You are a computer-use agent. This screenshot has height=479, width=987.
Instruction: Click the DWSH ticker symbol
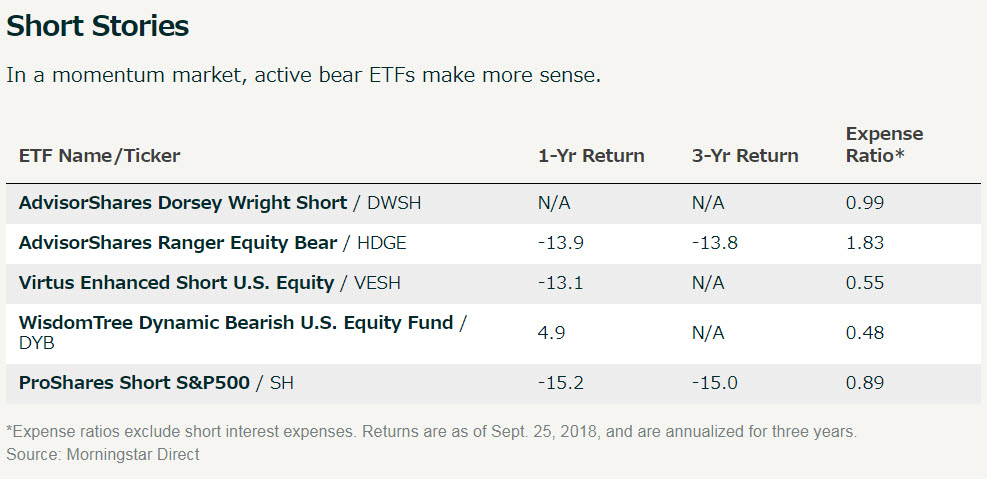click(x=393, y=203)
